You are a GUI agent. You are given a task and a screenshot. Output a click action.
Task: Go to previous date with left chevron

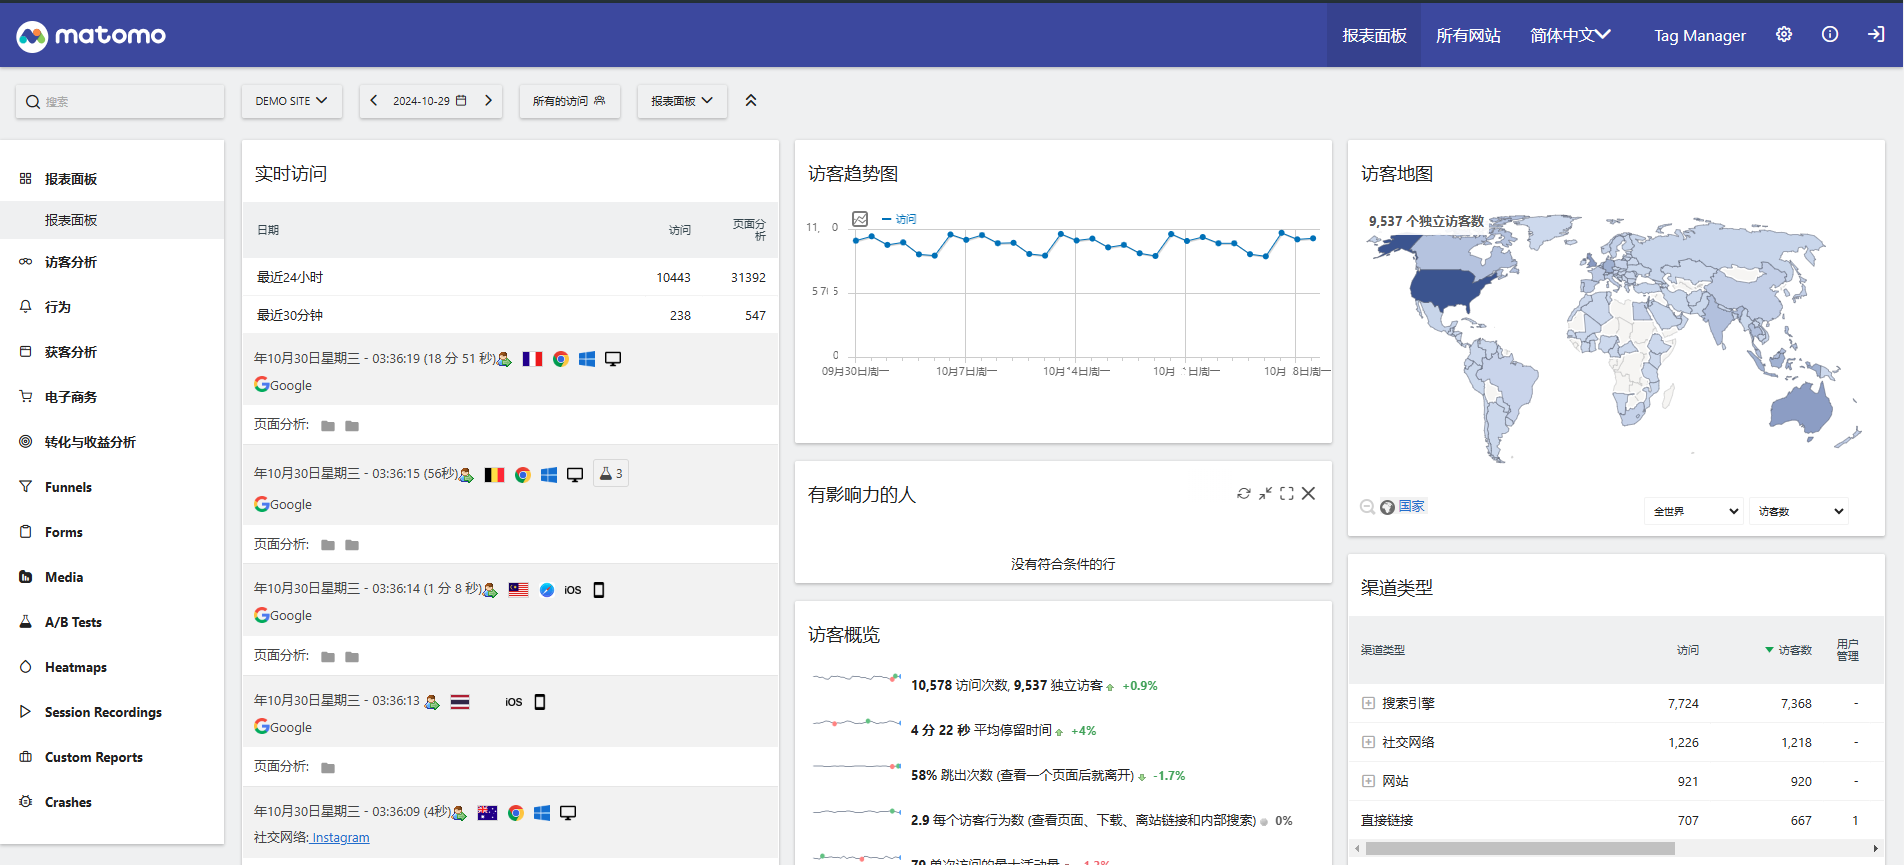[374, 100]
